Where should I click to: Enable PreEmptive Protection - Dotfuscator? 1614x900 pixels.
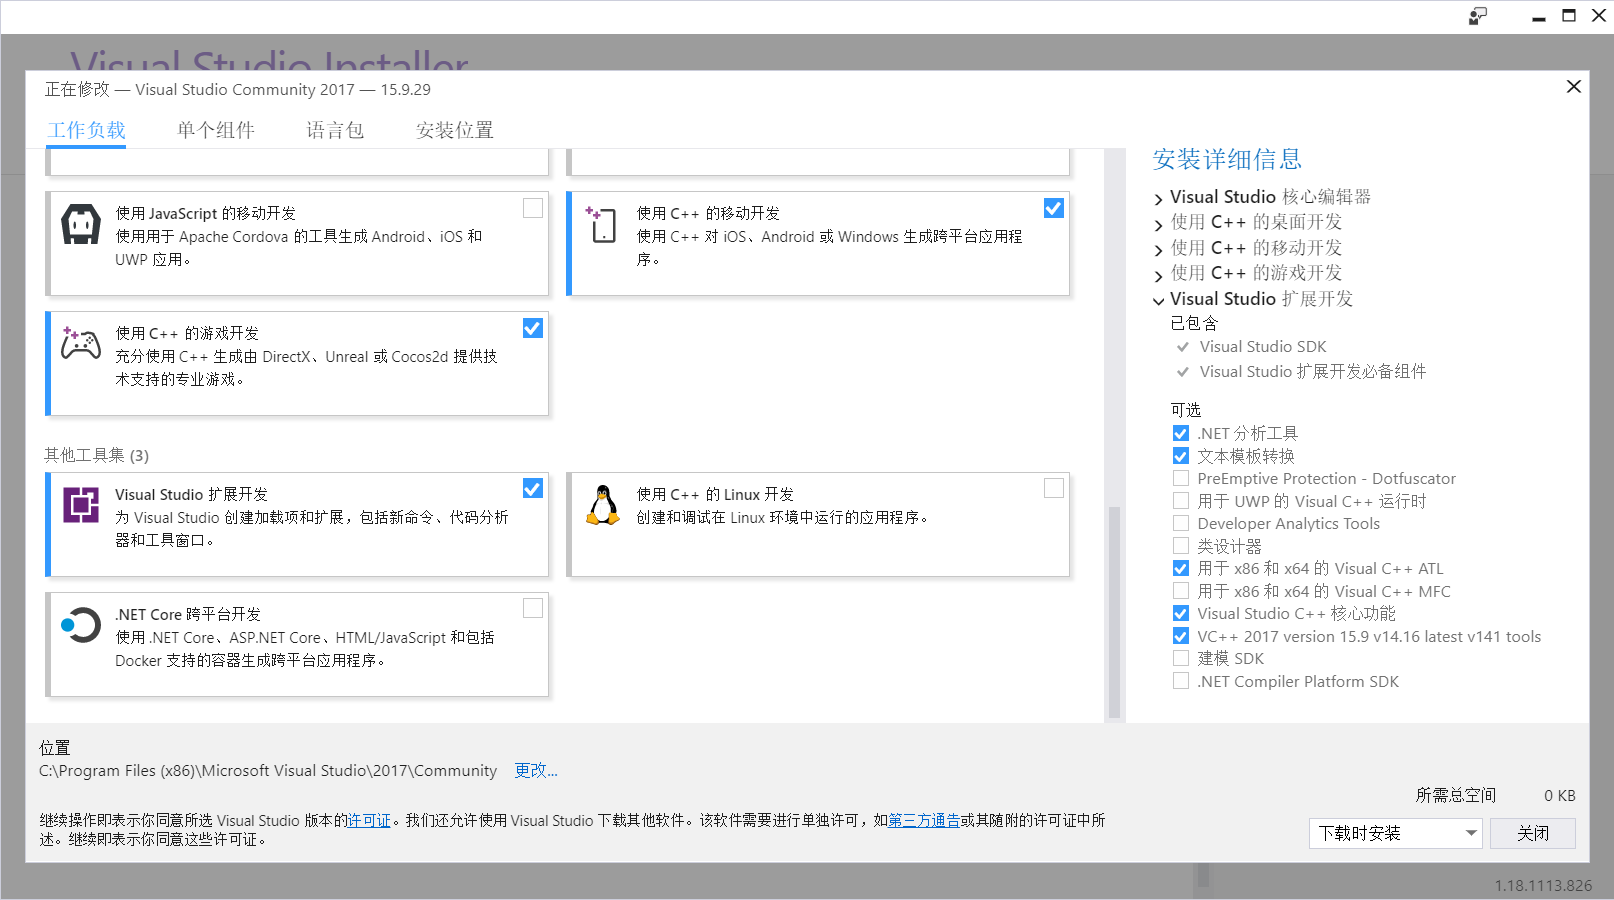[1181, 478]
